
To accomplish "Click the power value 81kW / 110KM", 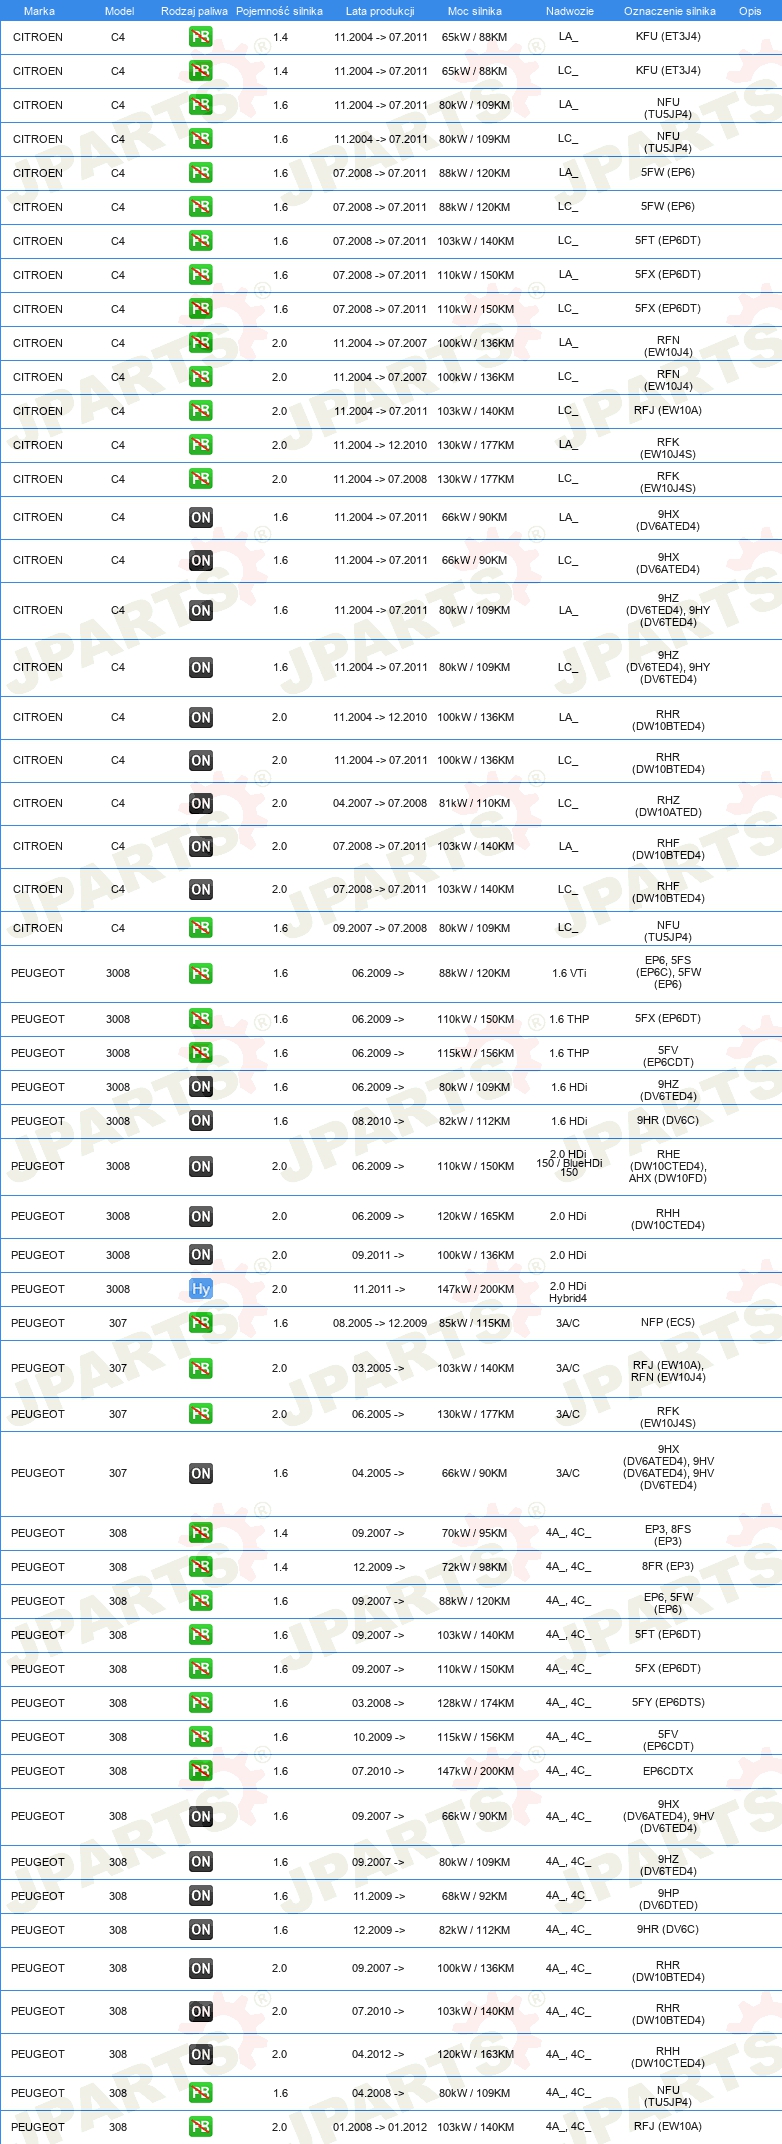I will tap(474, 803).
